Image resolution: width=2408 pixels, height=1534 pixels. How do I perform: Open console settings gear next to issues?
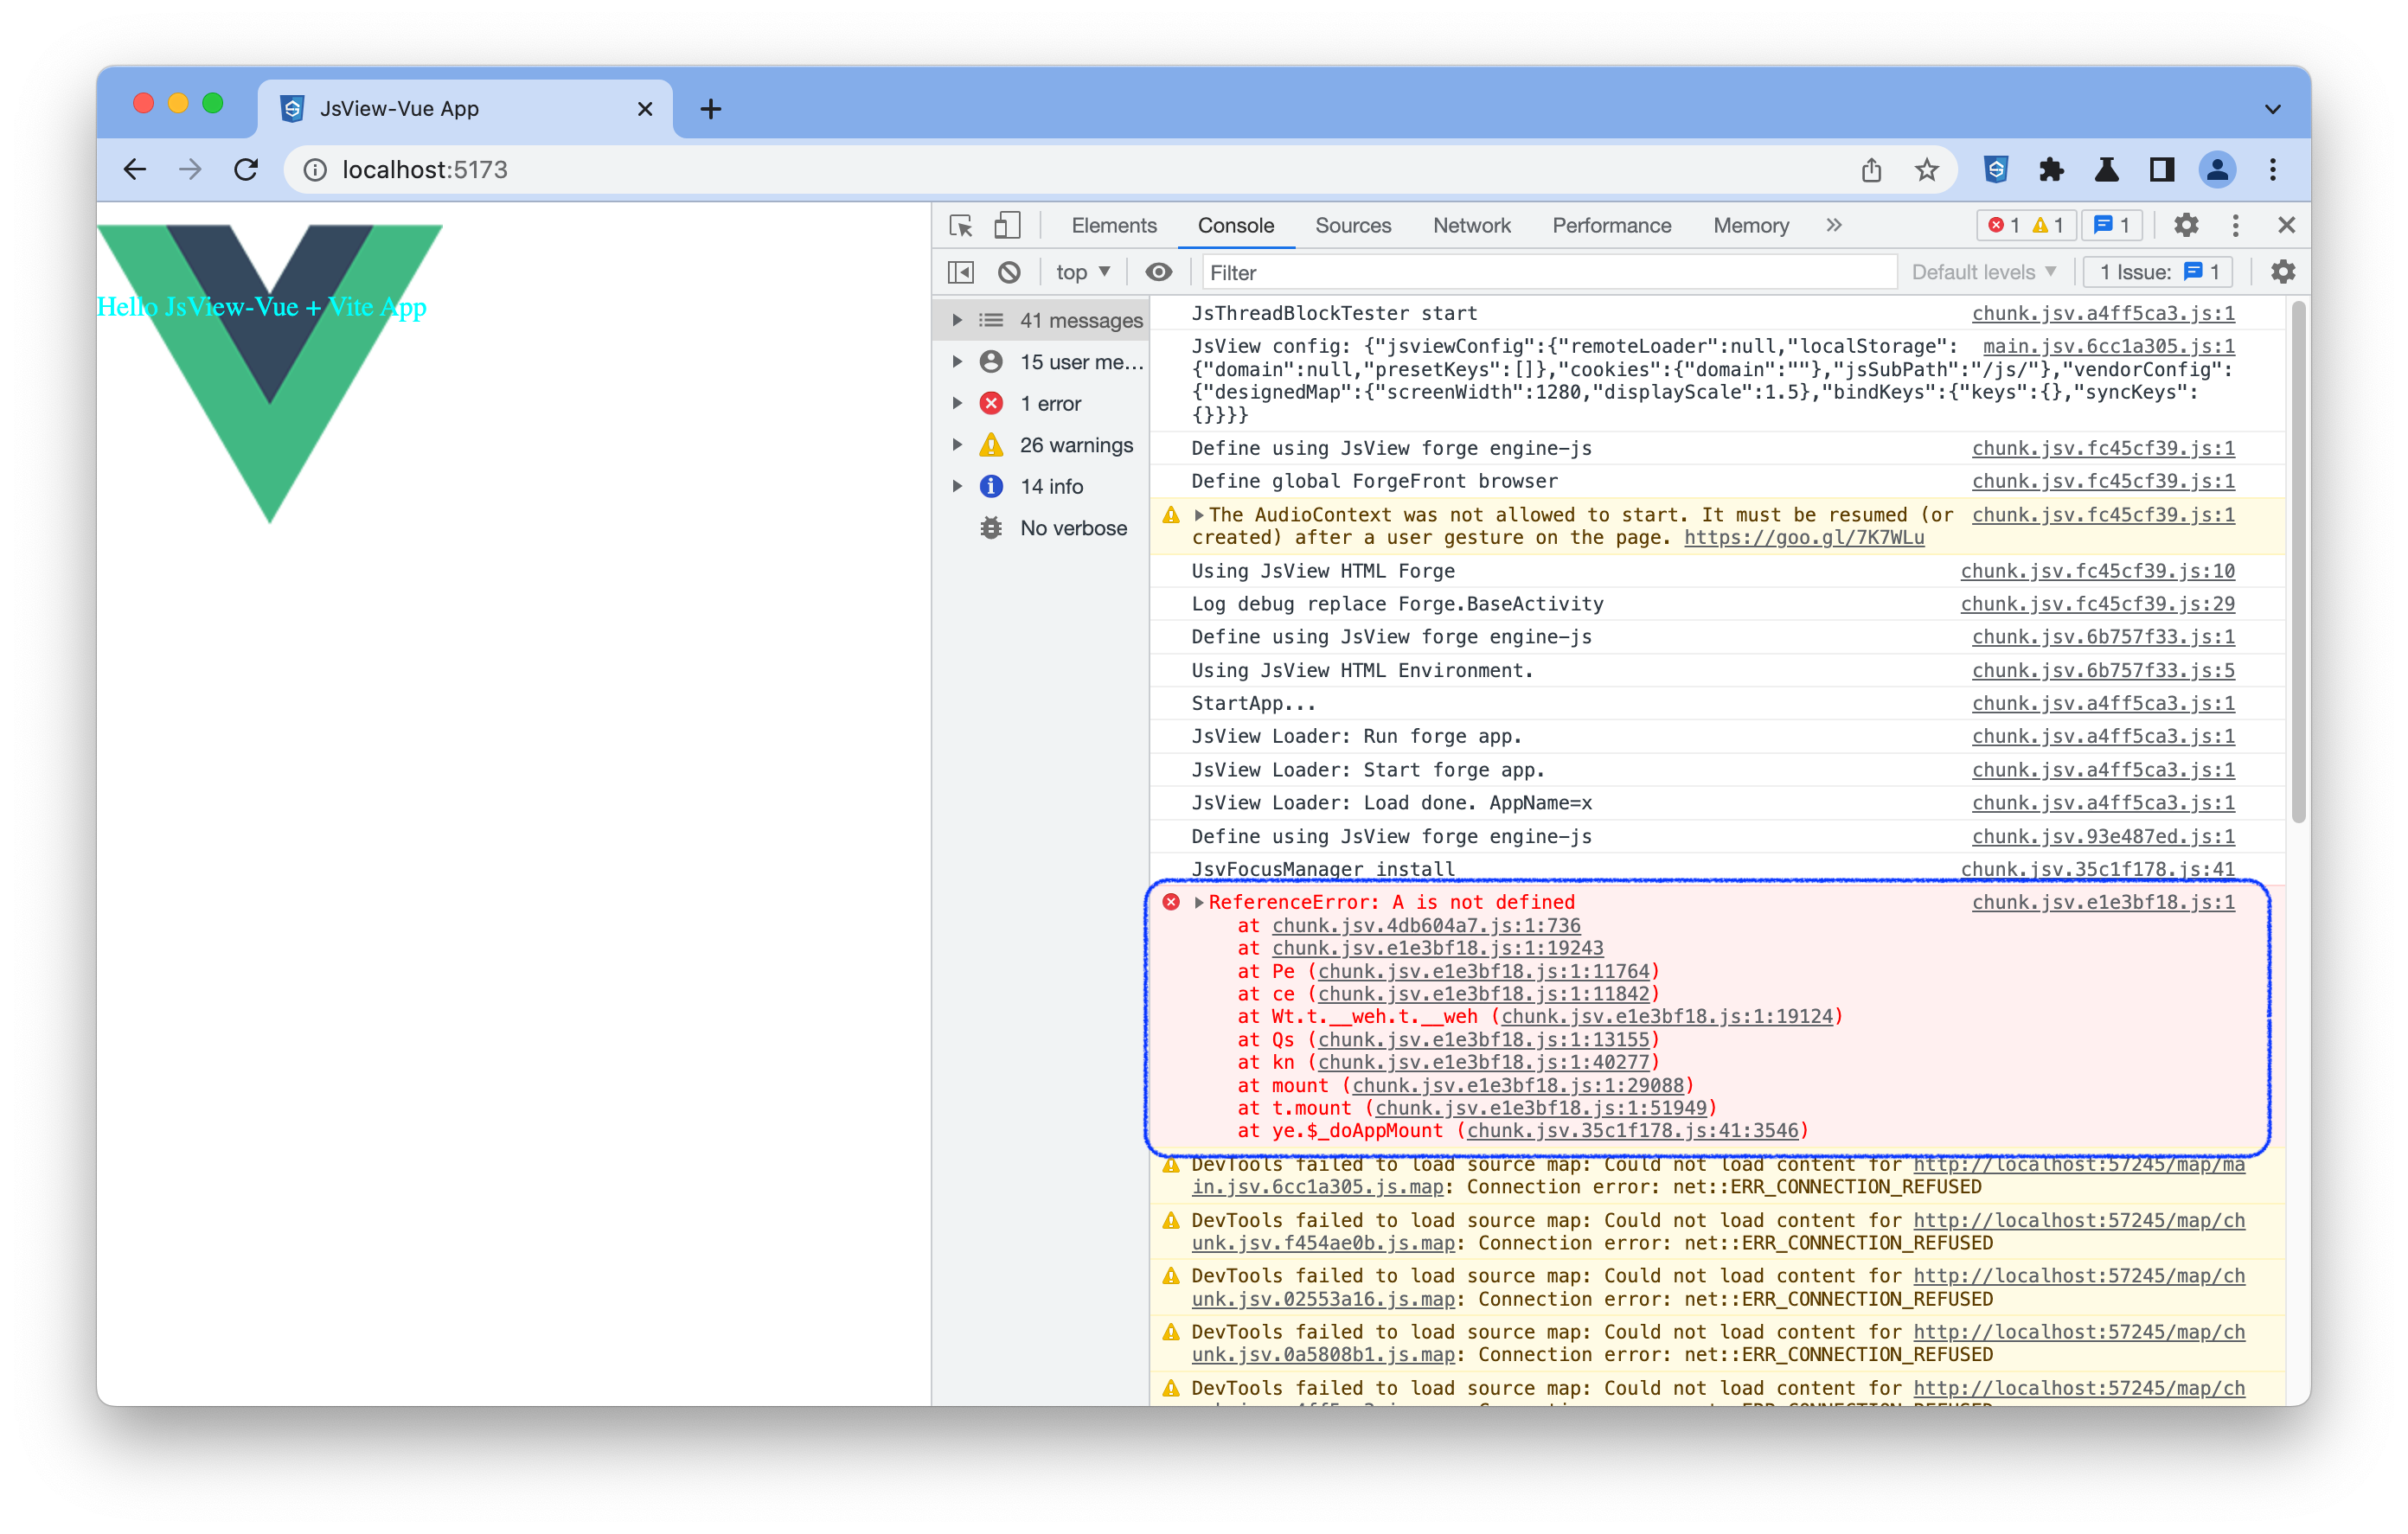(2283, 272)
